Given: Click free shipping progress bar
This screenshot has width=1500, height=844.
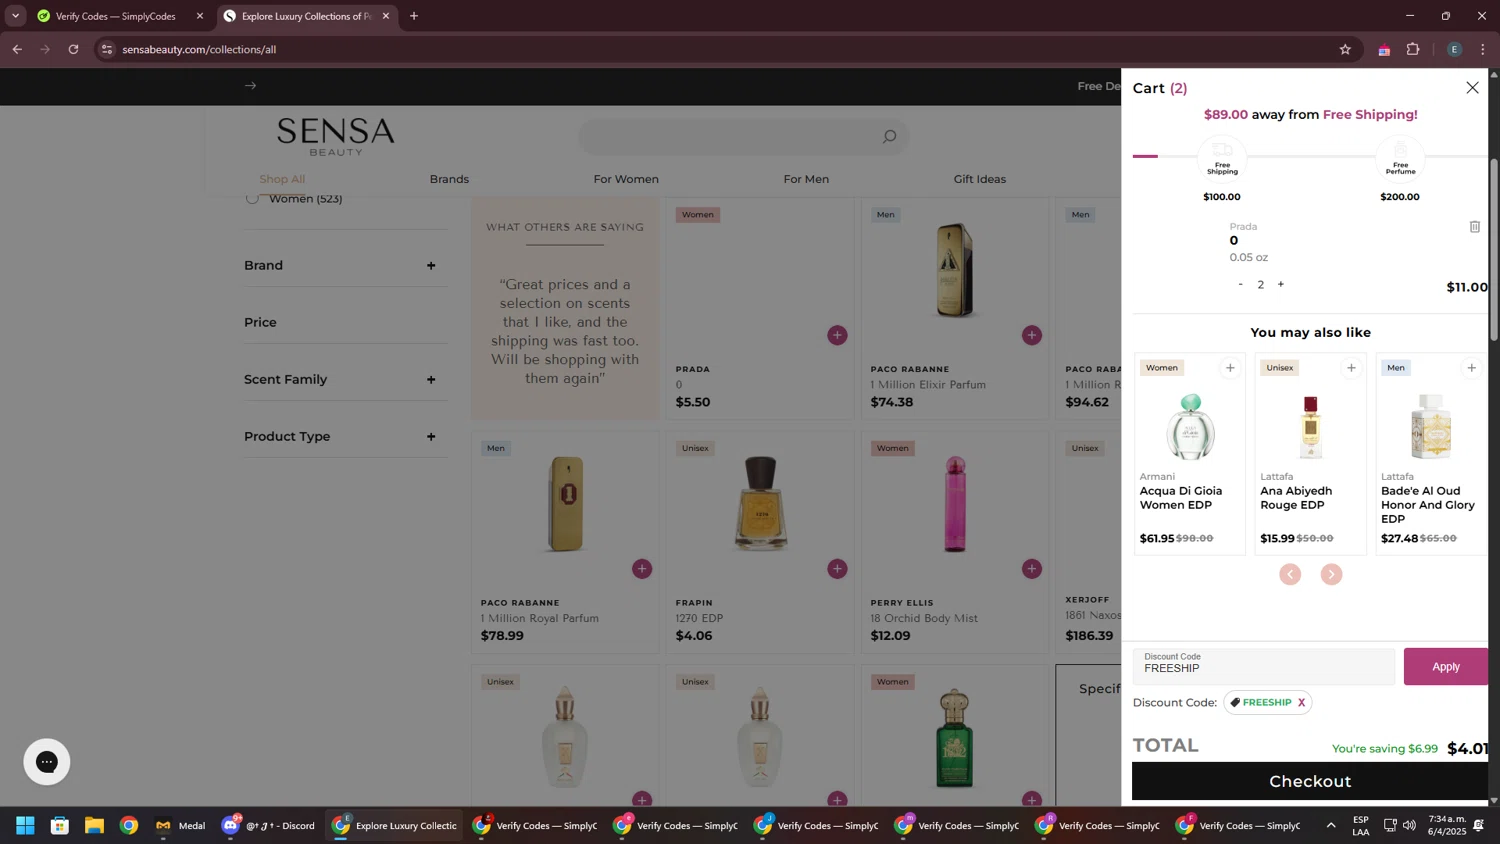Looking at the screenshot, I should [x=1310, y=156].
